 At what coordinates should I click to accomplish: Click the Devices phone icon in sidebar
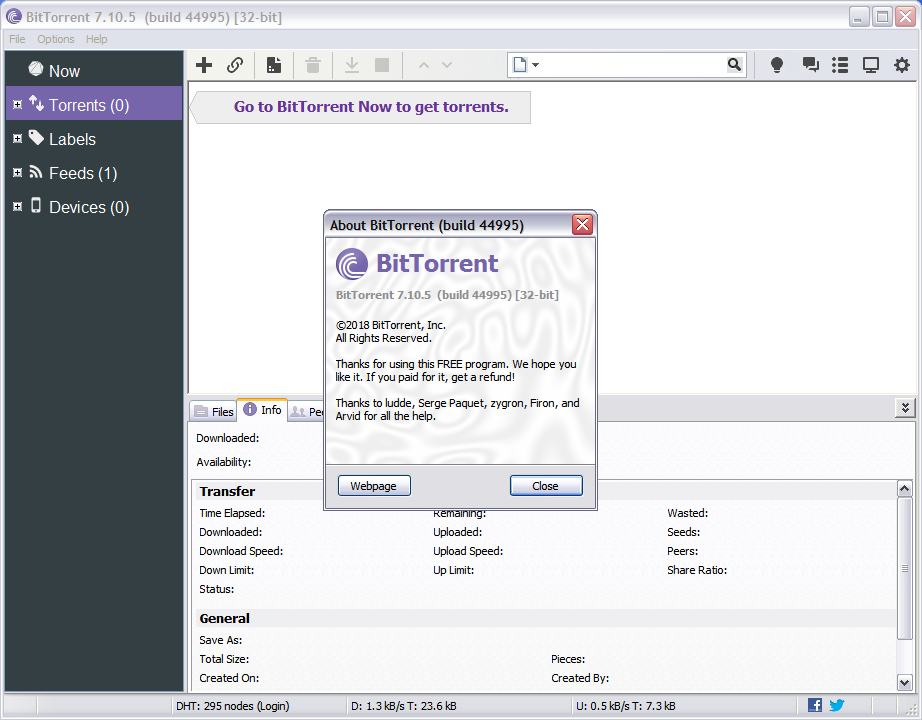point(36,205)
